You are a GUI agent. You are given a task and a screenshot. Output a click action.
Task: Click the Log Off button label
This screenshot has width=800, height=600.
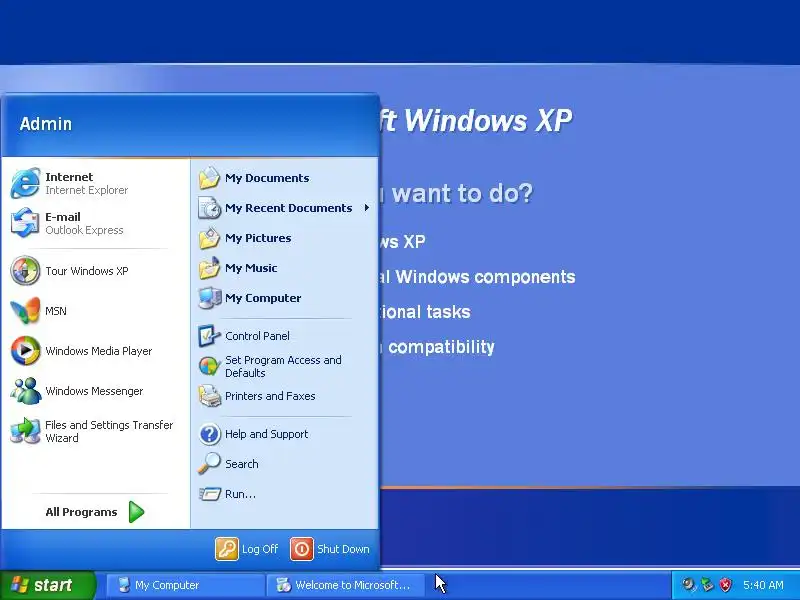click(x=260, y=549)
